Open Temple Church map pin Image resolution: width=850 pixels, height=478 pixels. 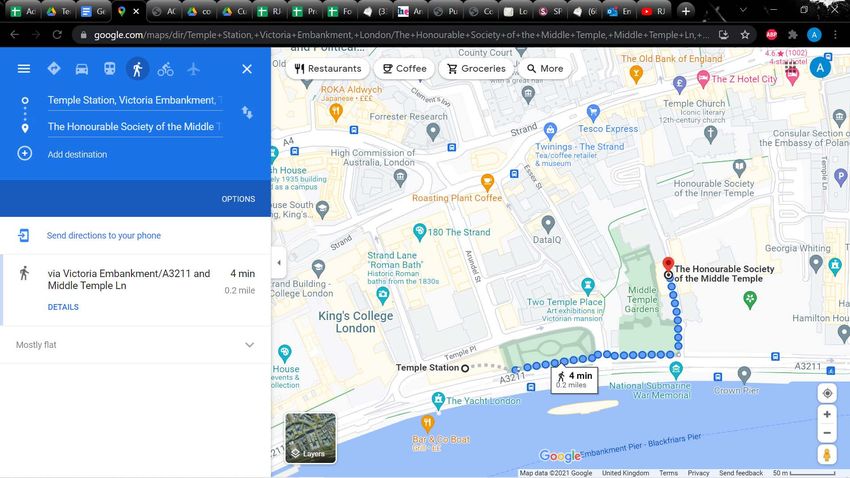tap(711, 133)
